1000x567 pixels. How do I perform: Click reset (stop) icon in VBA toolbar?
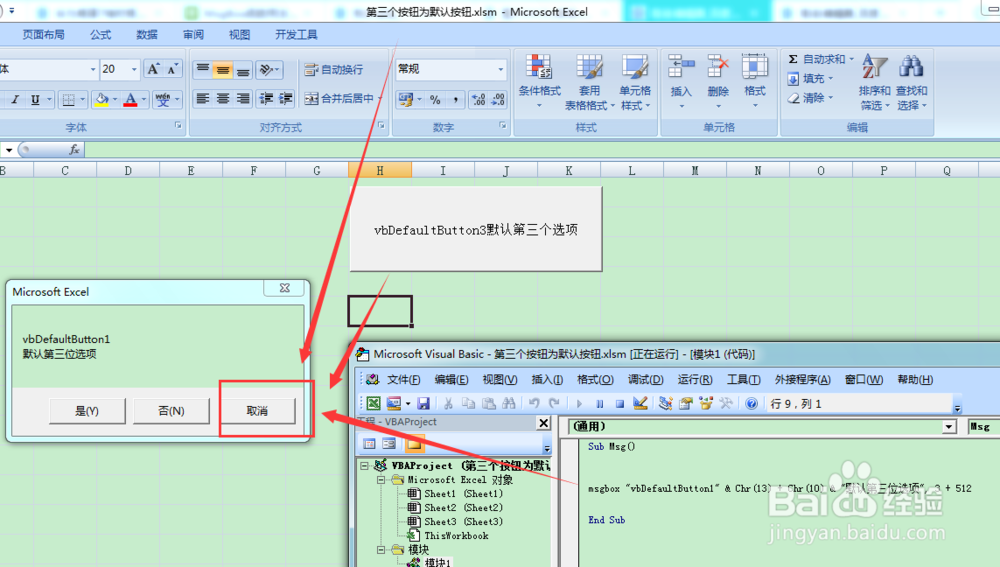(619, 404)
